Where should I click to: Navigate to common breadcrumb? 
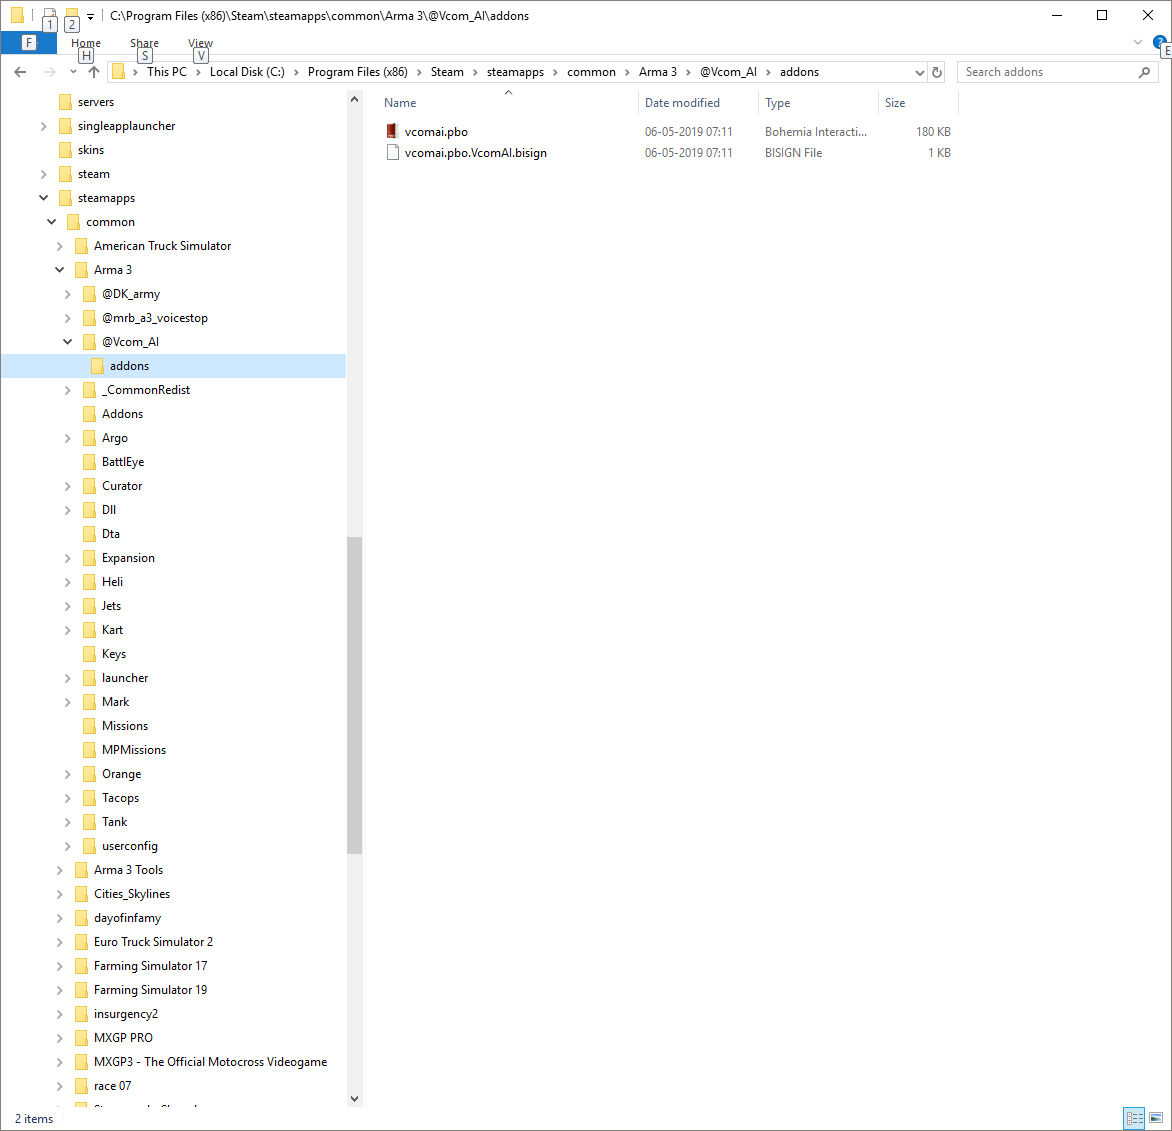point(591,72)
